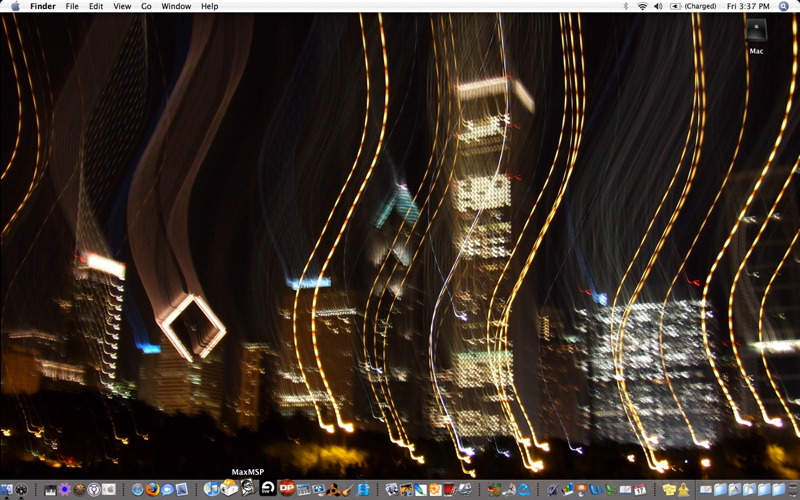Open iTunes from the Dock
This screenshot has width=800, height=500.
211,490
